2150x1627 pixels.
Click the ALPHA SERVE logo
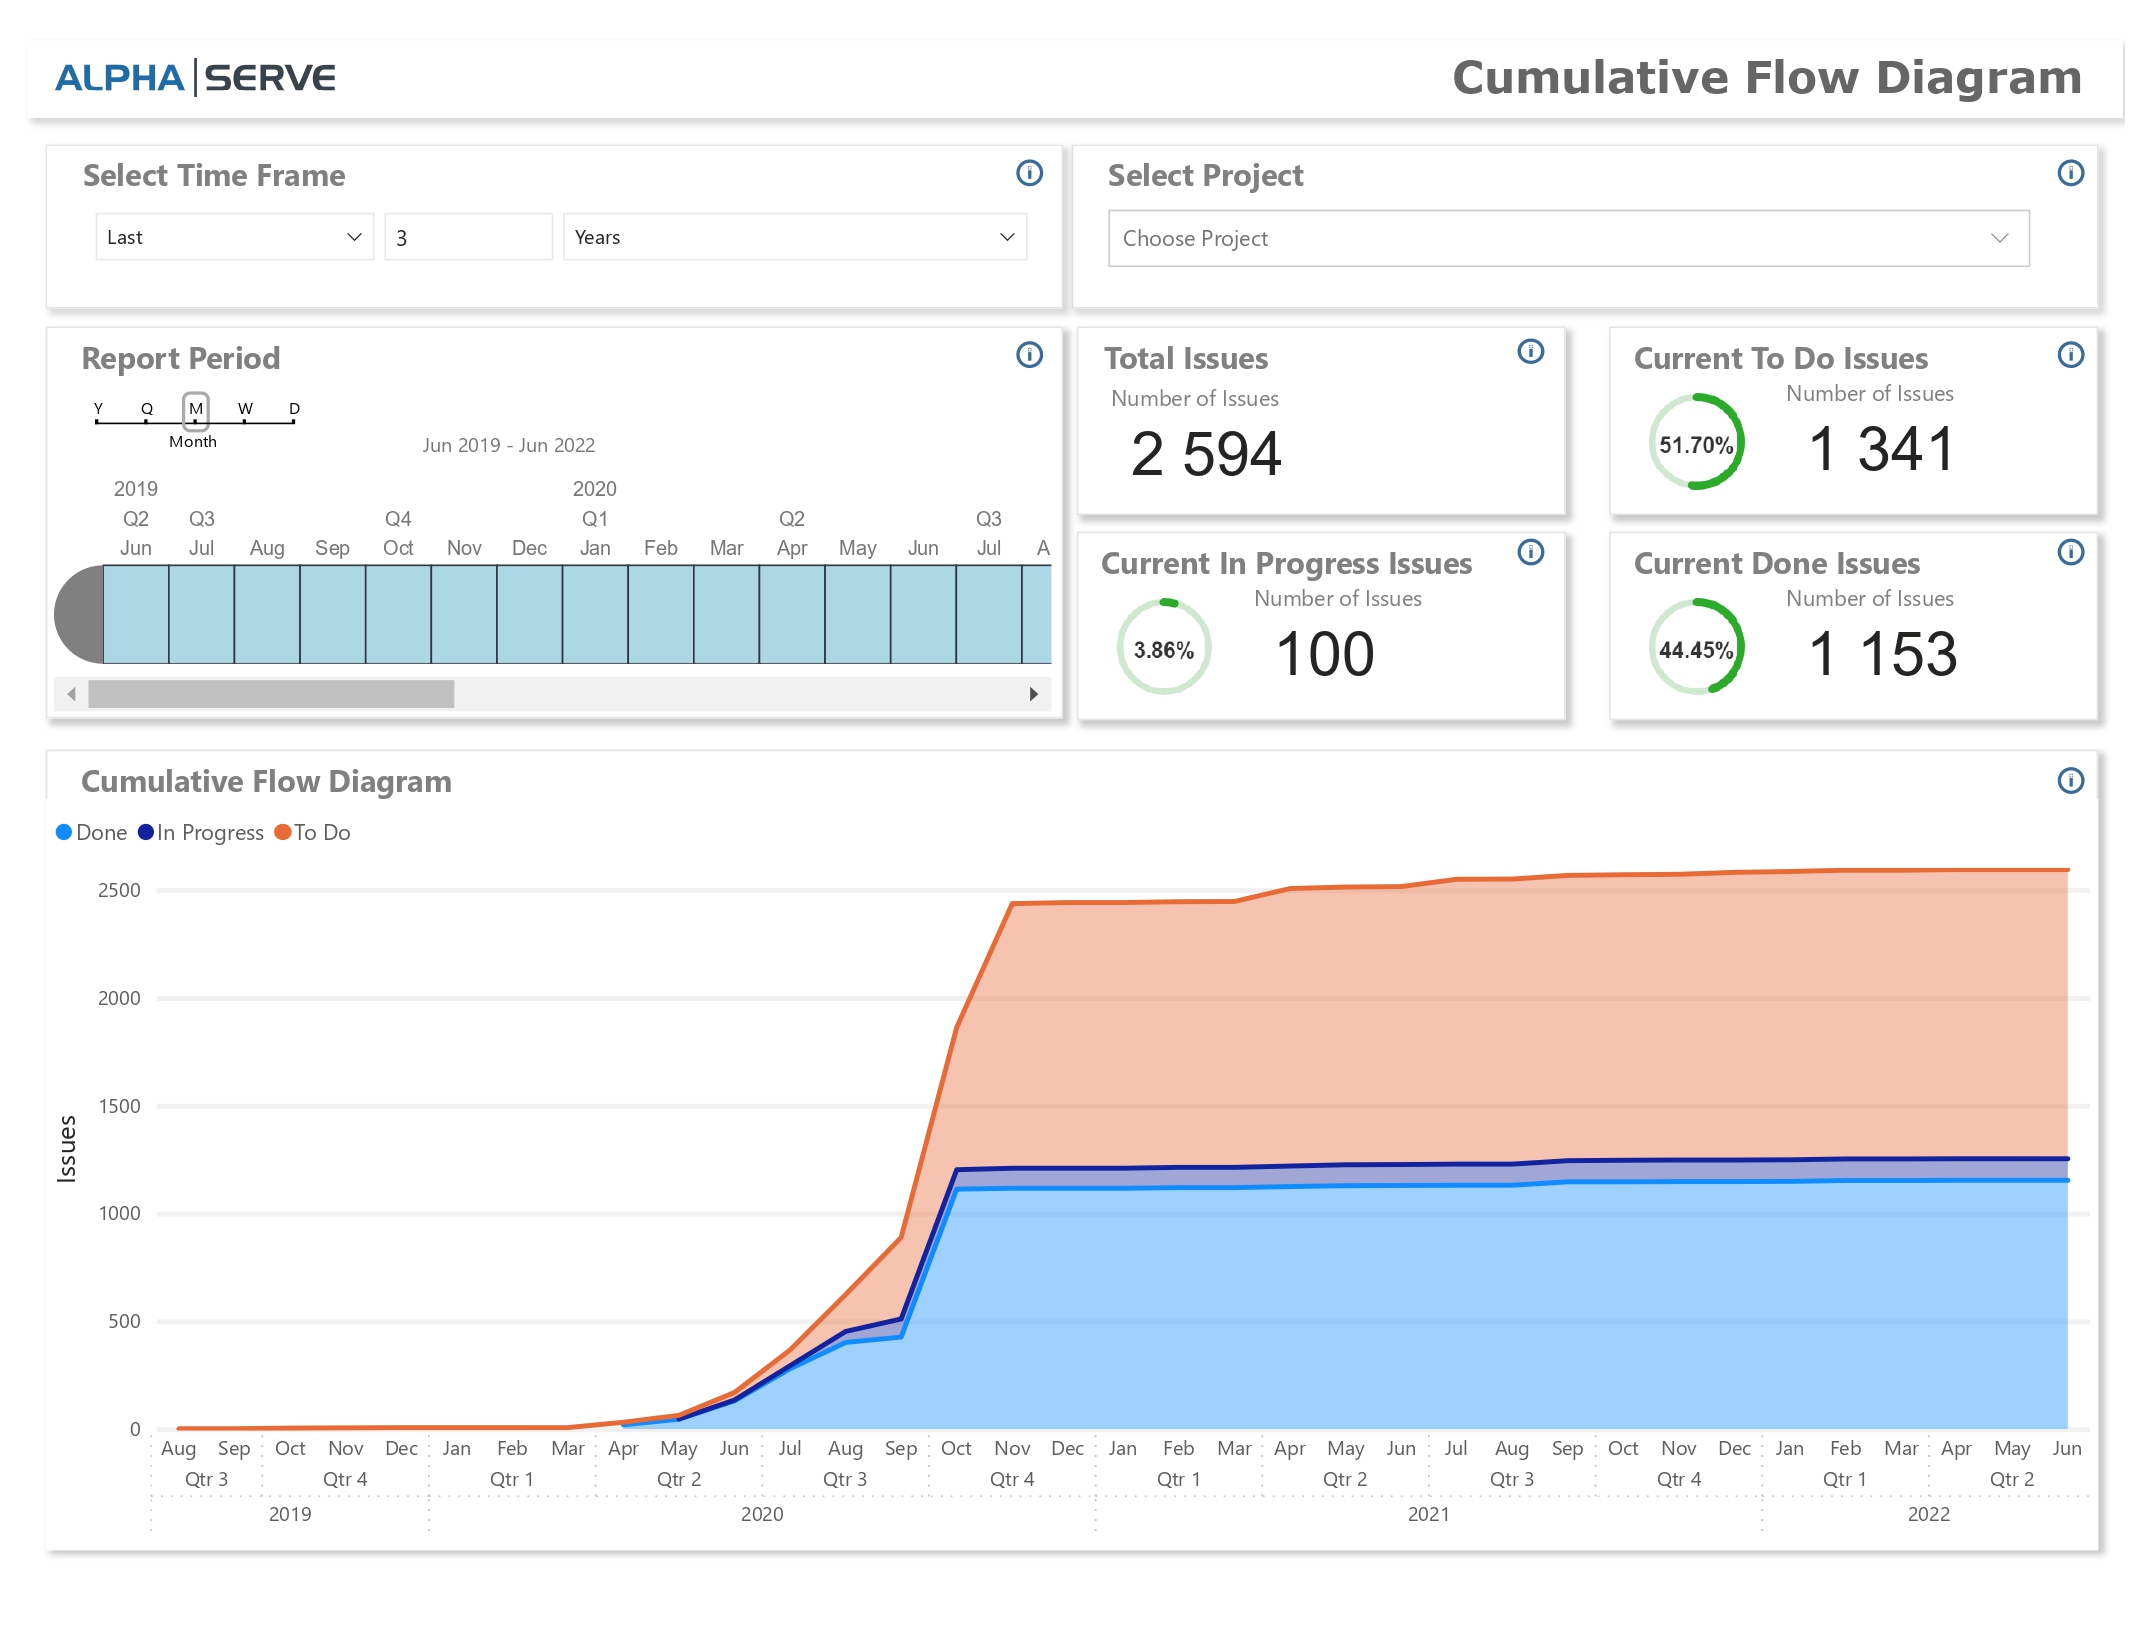(x=196, y=77)
